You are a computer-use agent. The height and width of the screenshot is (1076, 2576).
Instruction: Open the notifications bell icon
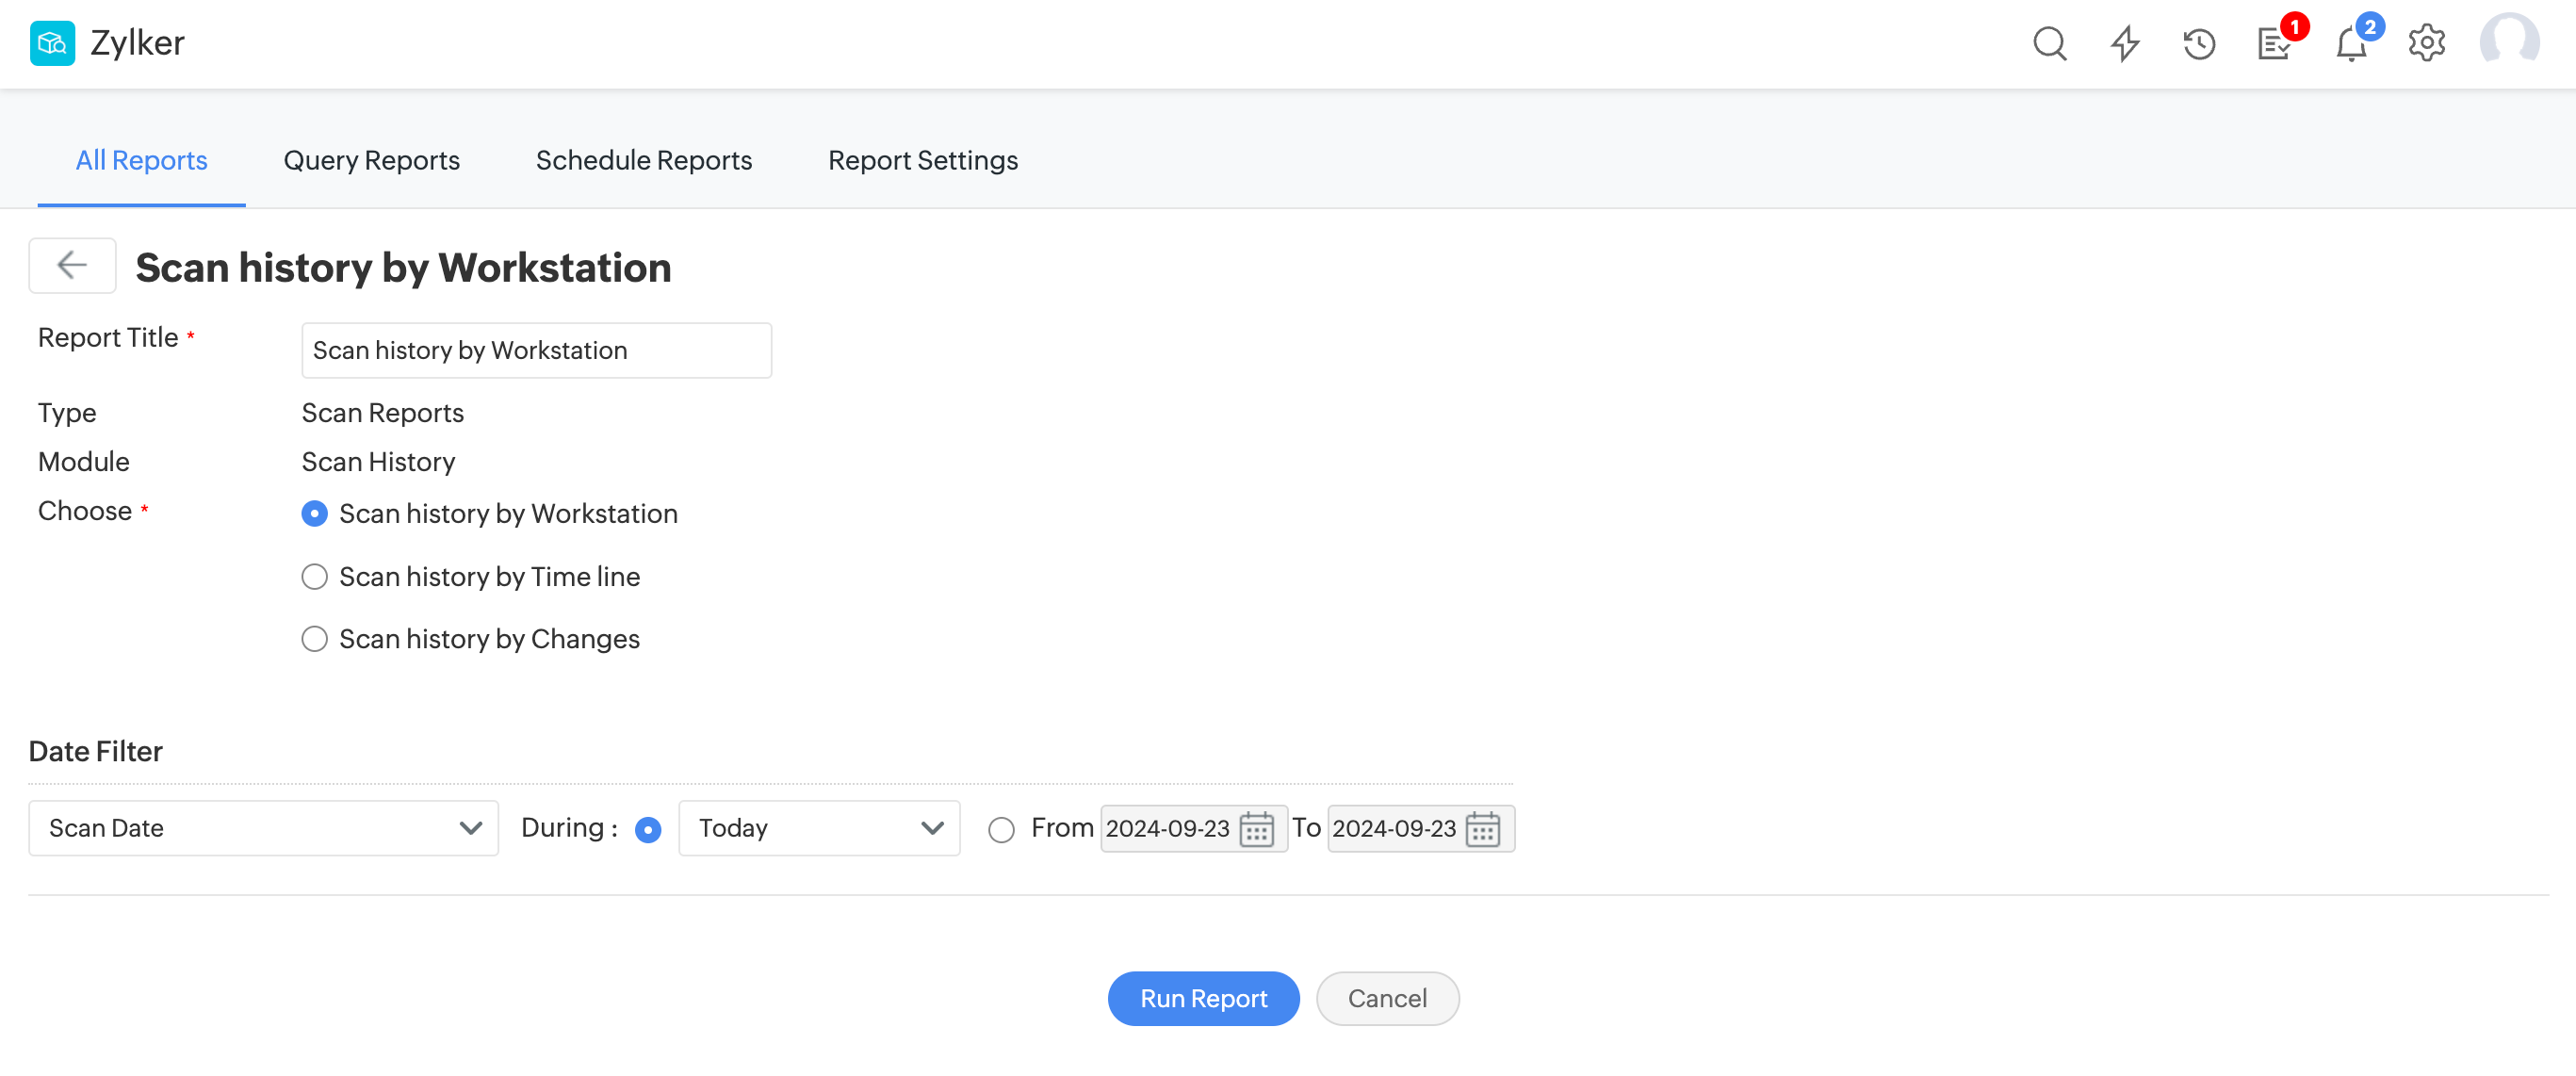pyautogui.click(x=2350, y=44)
